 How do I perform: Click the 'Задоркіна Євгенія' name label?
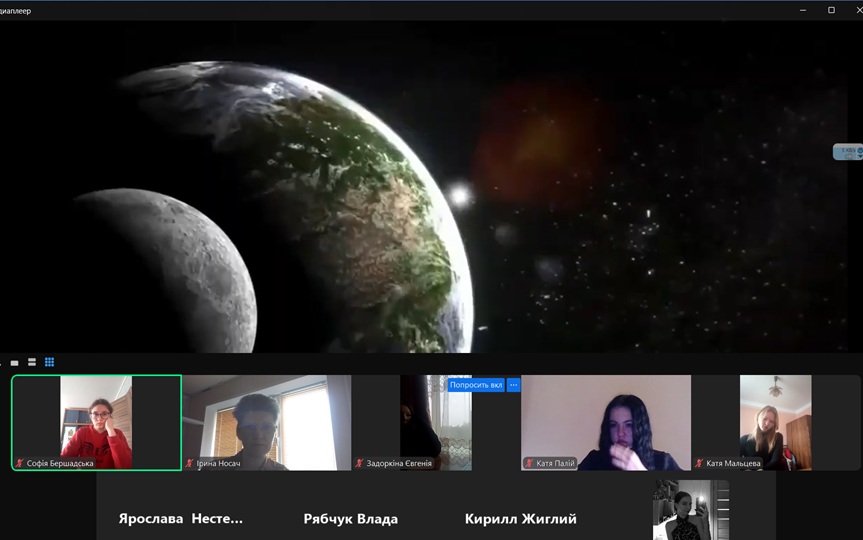(399, 463)
